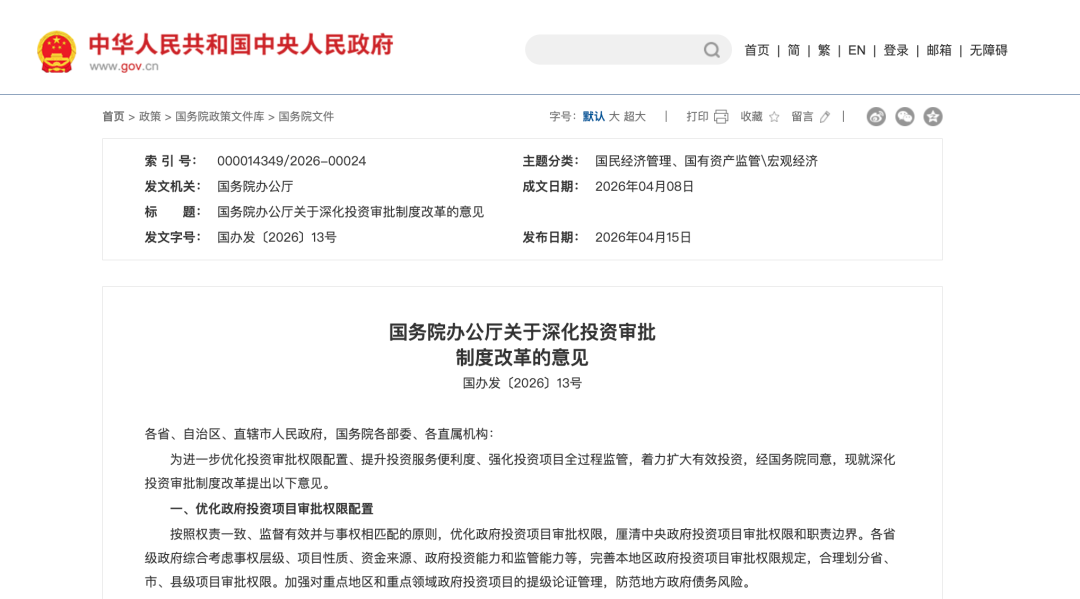This screenshot has width=1080, height=599.
Task: Click the national emblem logo
Action: [56, 51]
